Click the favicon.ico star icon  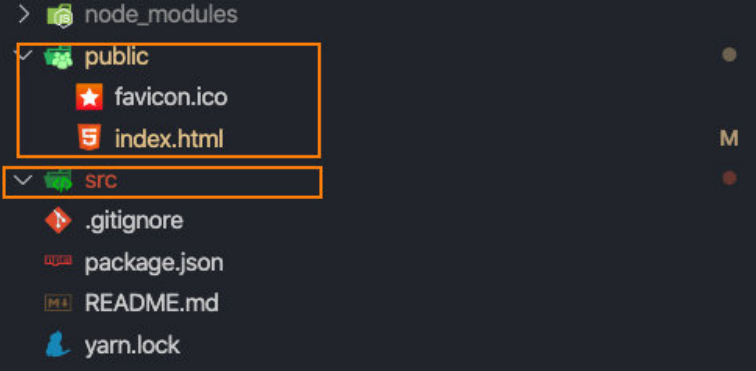coord(89,97)
